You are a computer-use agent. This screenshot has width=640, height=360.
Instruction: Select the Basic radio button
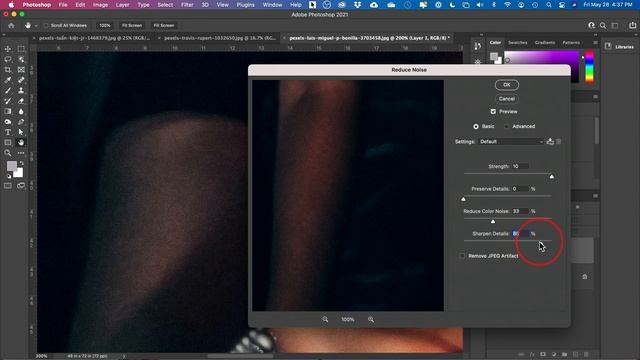[476, 127]
